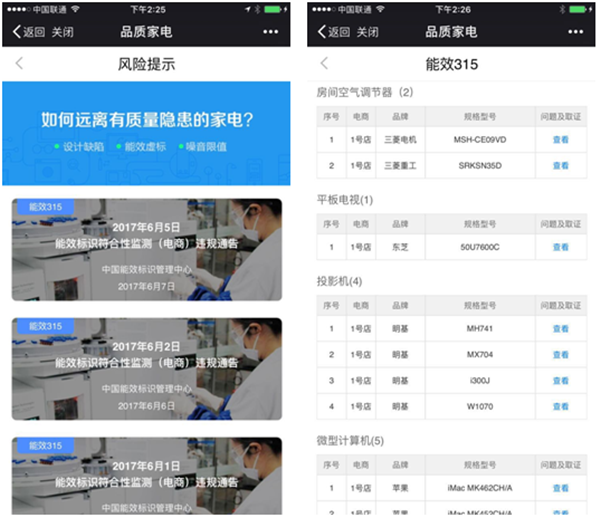This screenshot has width=600, height=517.
Task: Click 查看 for iMac MK462CH/A row
Action: coord(561,488)
